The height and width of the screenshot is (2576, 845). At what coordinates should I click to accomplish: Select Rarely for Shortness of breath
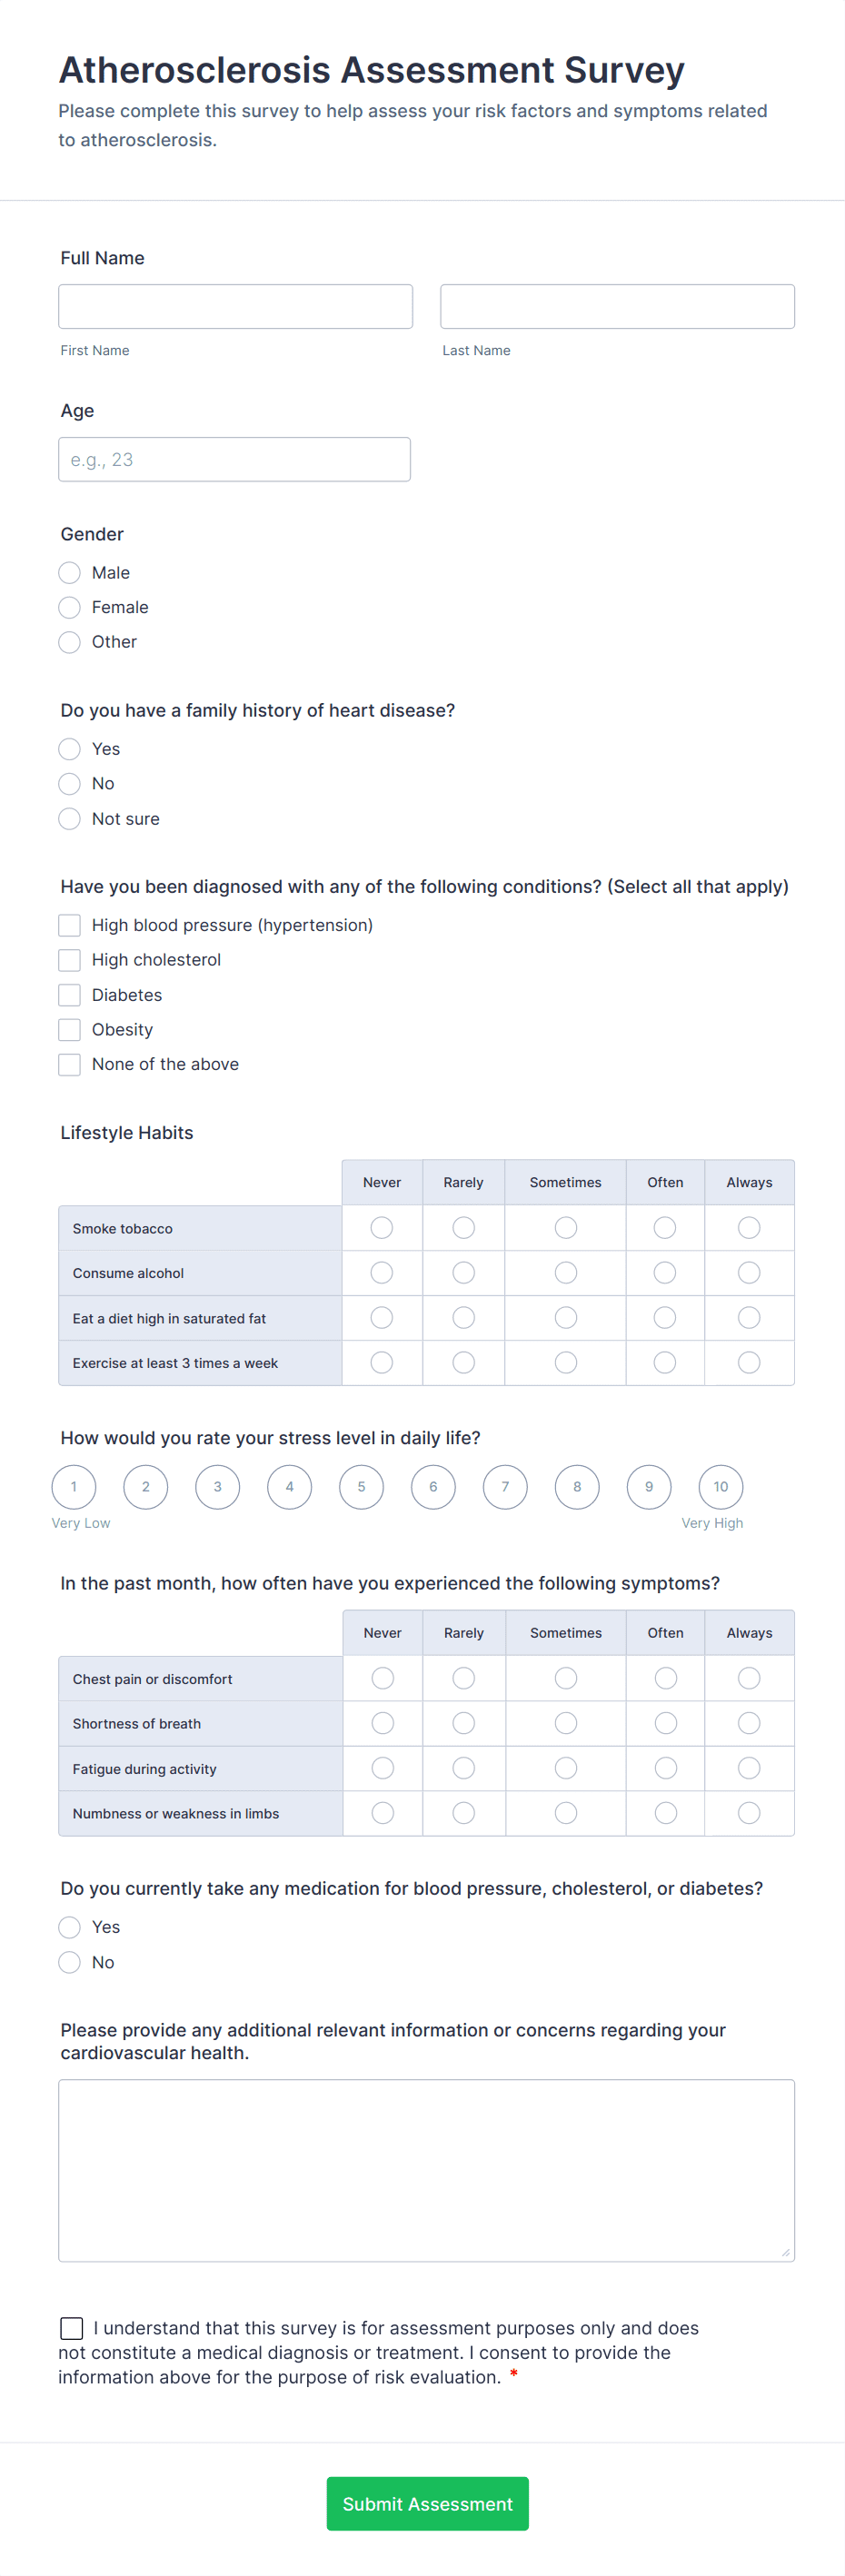(463, 1723)
